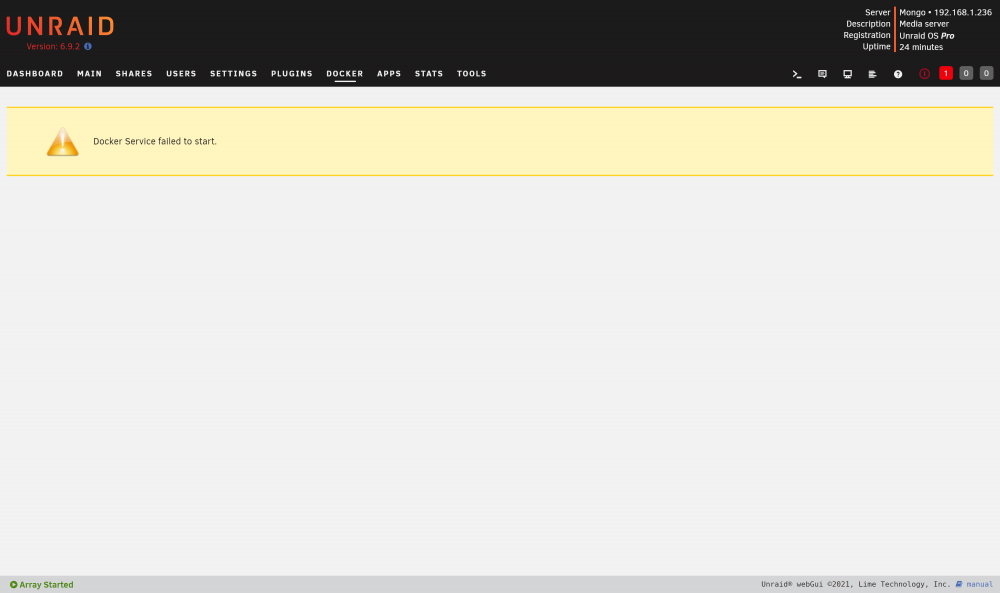The height and width of the screenshot is (593, 1000).
Task: Click the 'Array Started' status text
Action: point(47,585)
